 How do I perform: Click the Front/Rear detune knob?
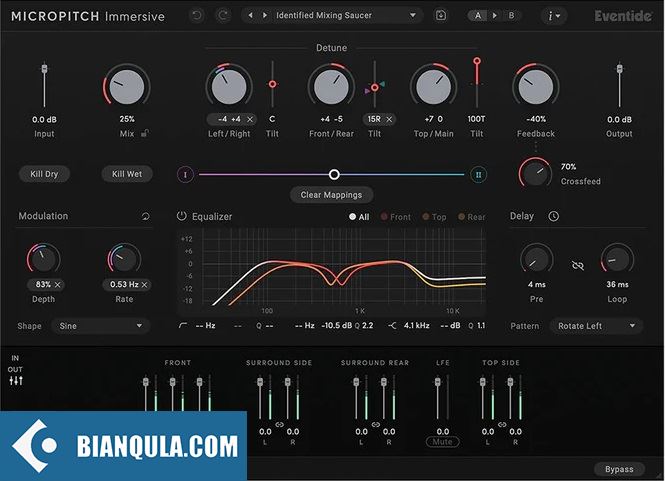pyautogui.click(x=331, y=87)
